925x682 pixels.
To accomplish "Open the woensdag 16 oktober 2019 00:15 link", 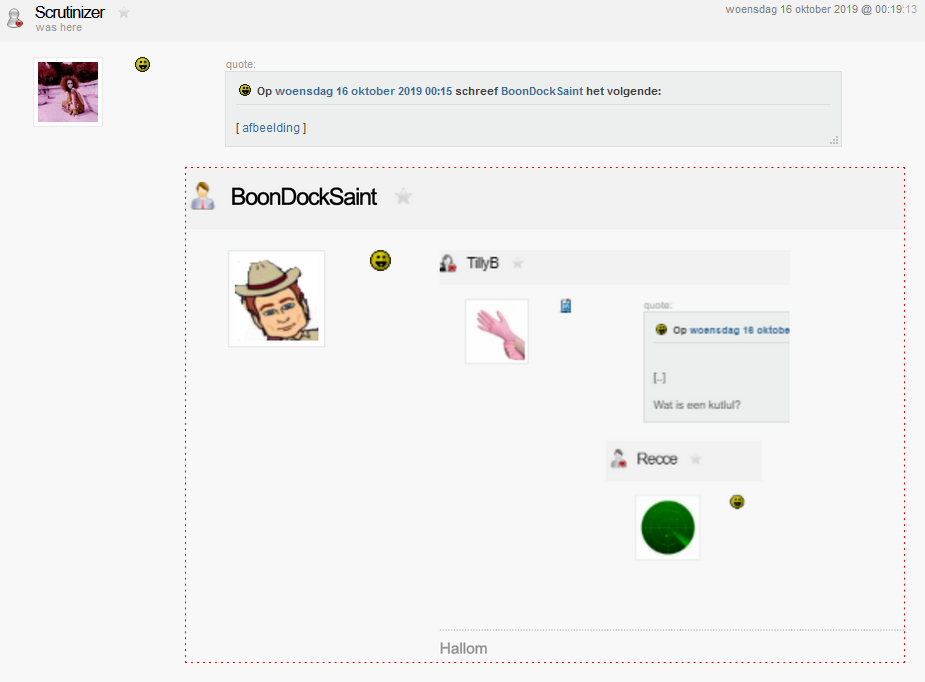I will [363, 91].
